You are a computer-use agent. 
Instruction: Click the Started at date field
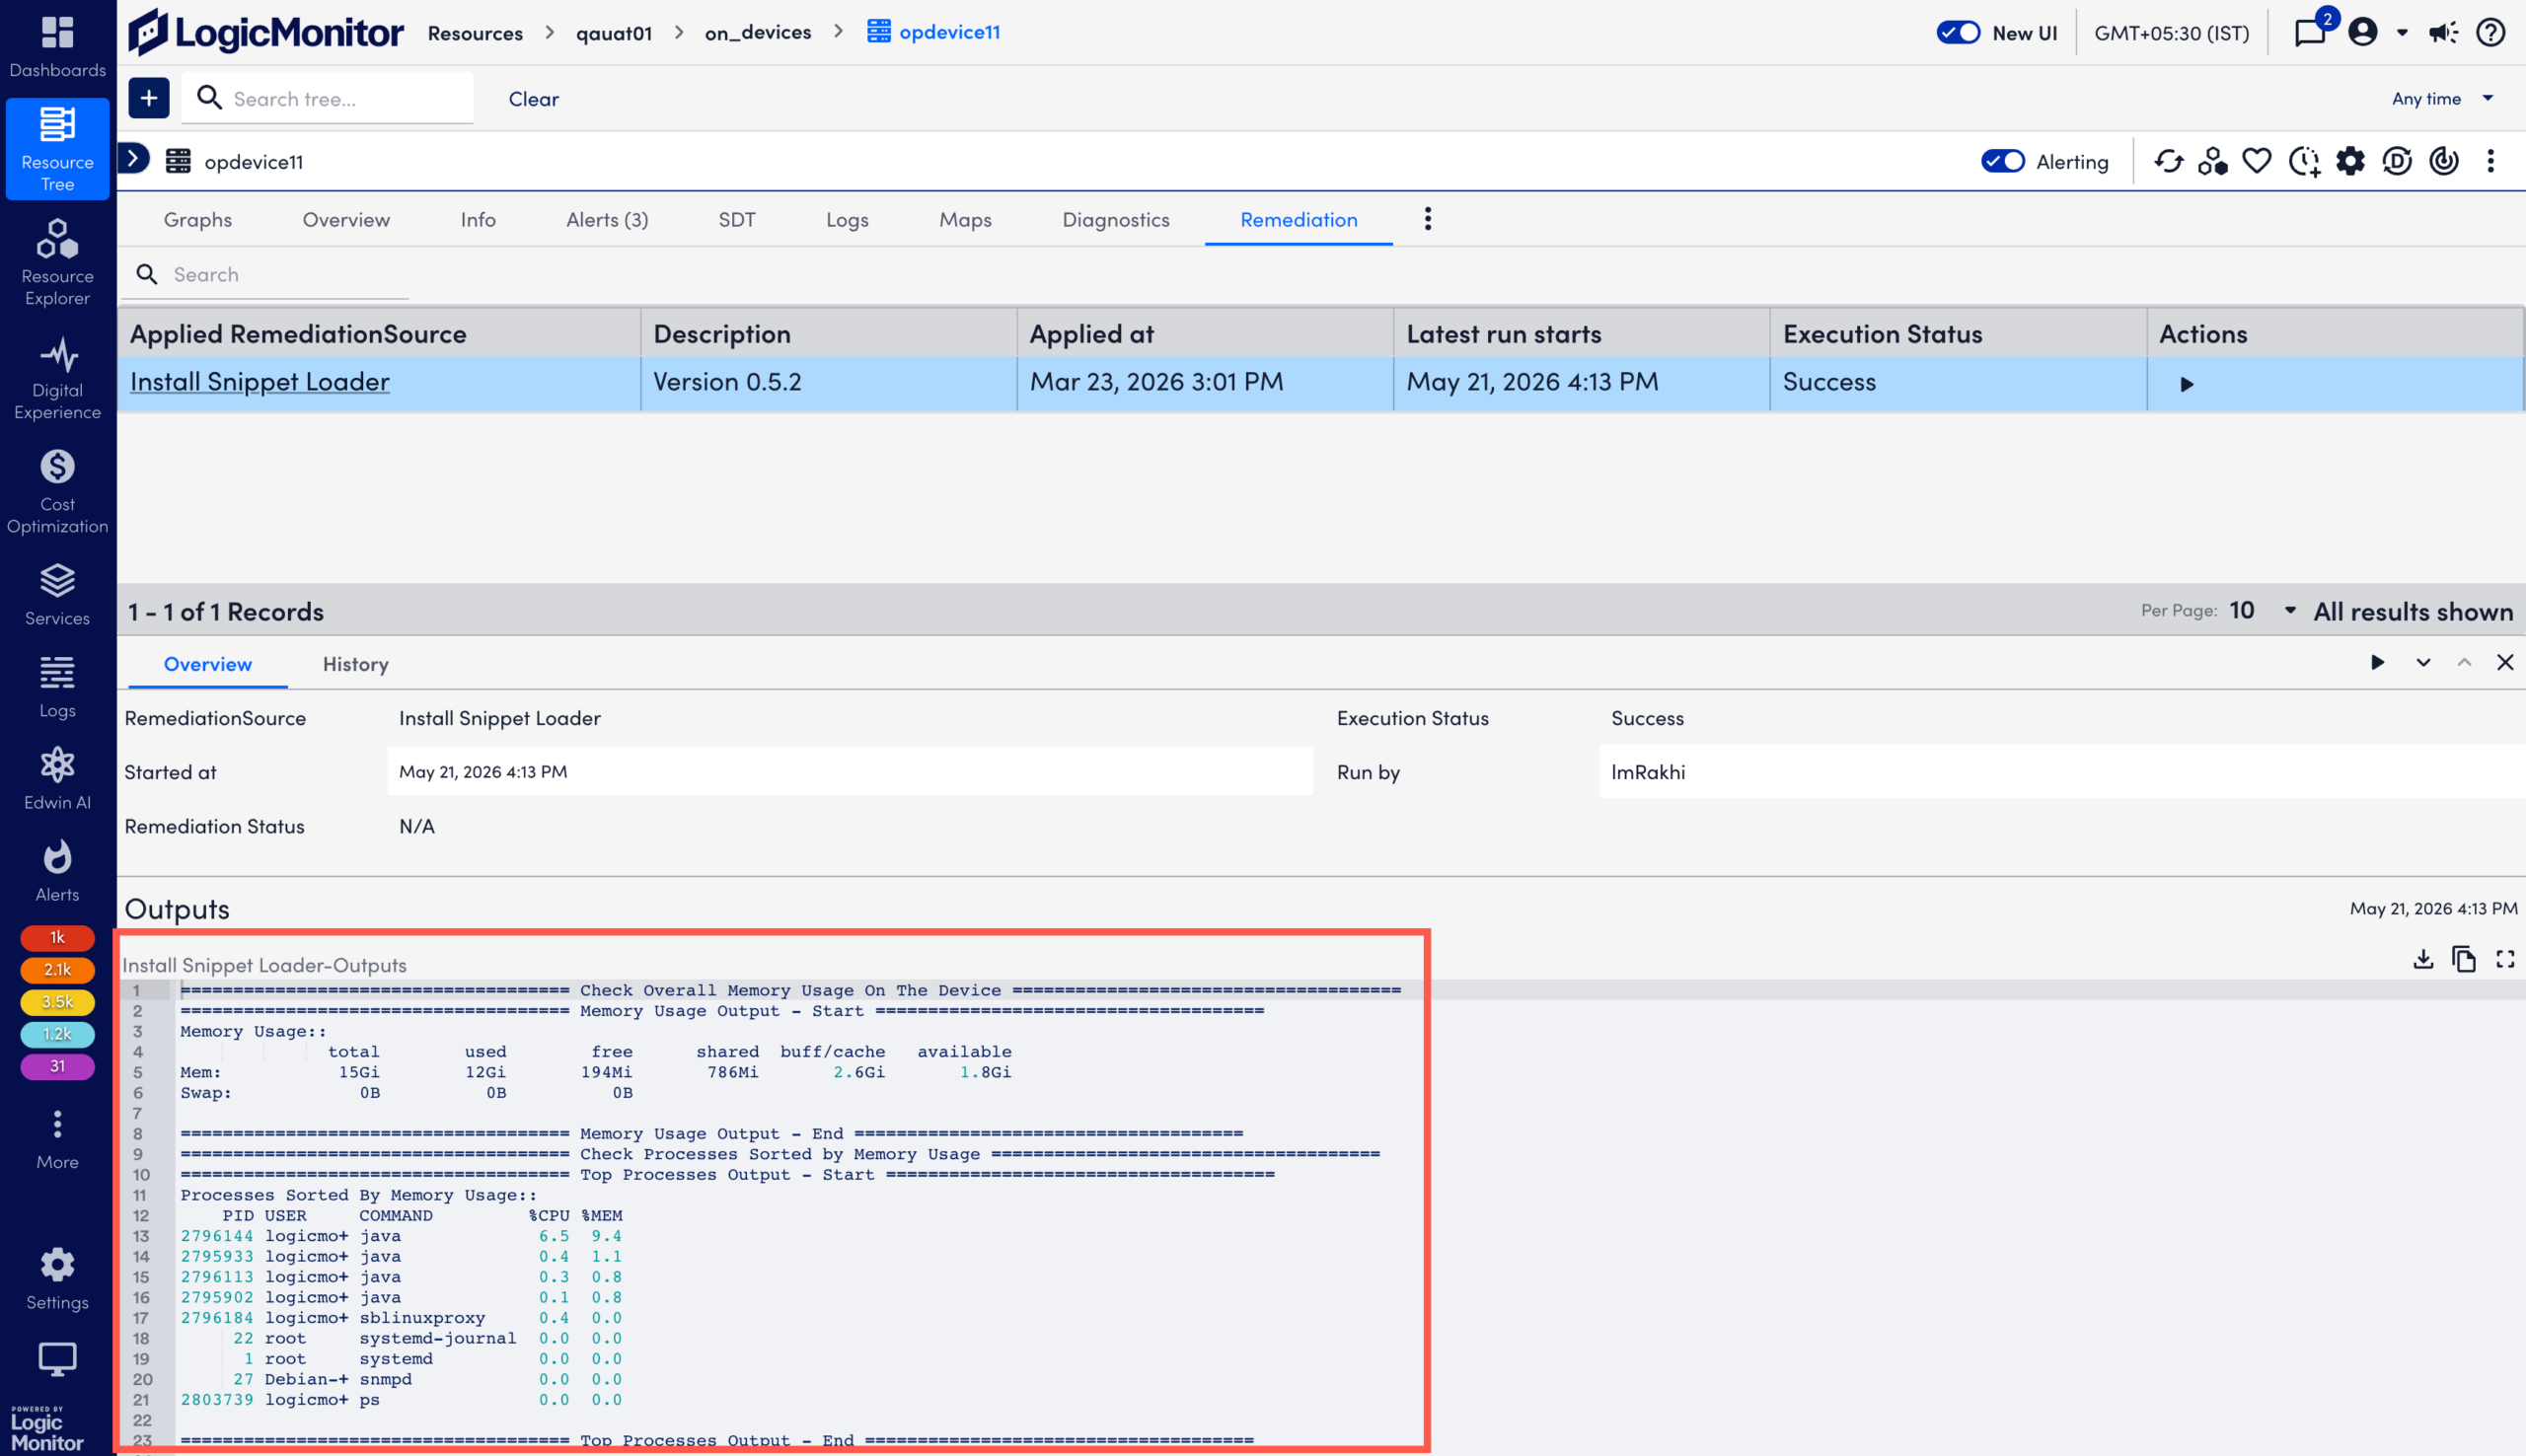coord(850,771)
